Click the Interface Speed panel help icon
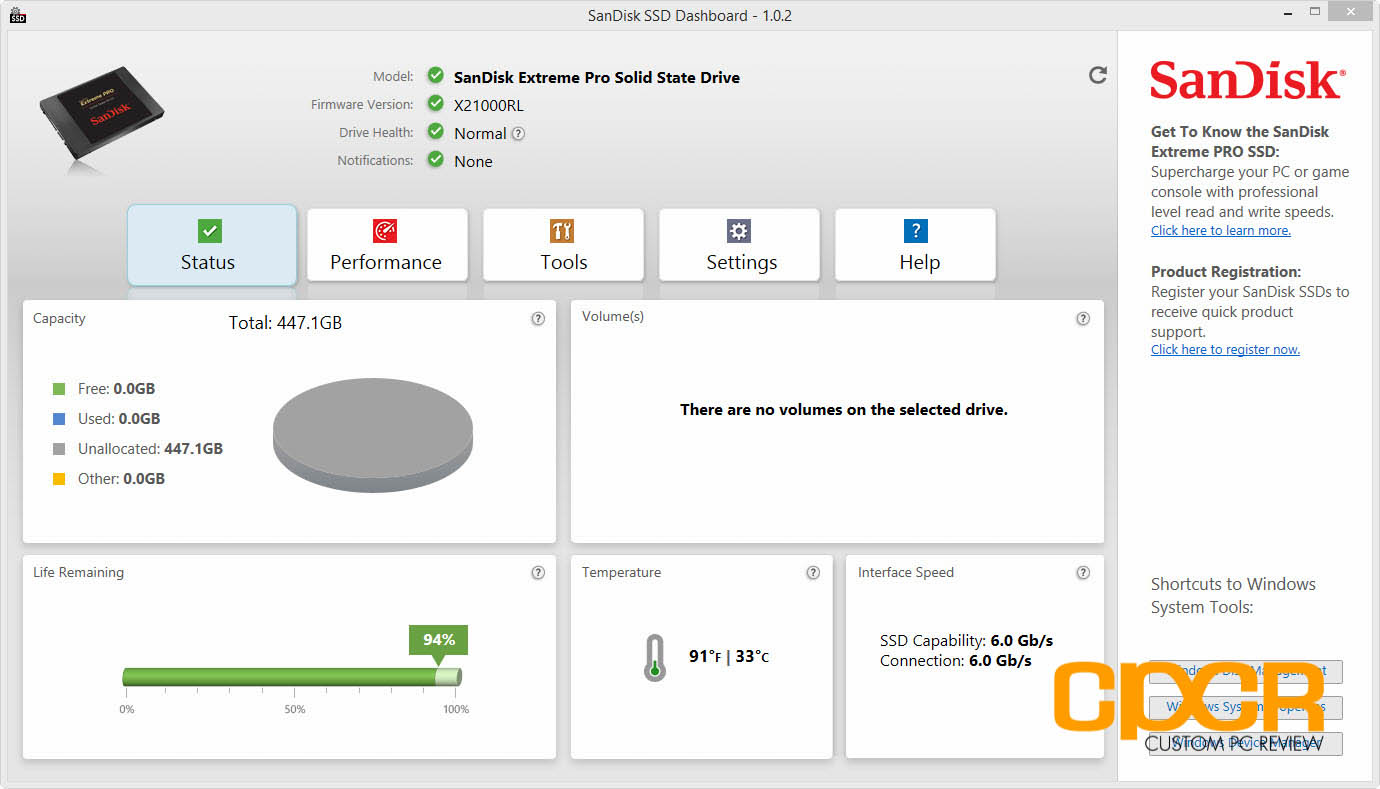Viewport: 1380px width, 789px height. [1083, 573]
